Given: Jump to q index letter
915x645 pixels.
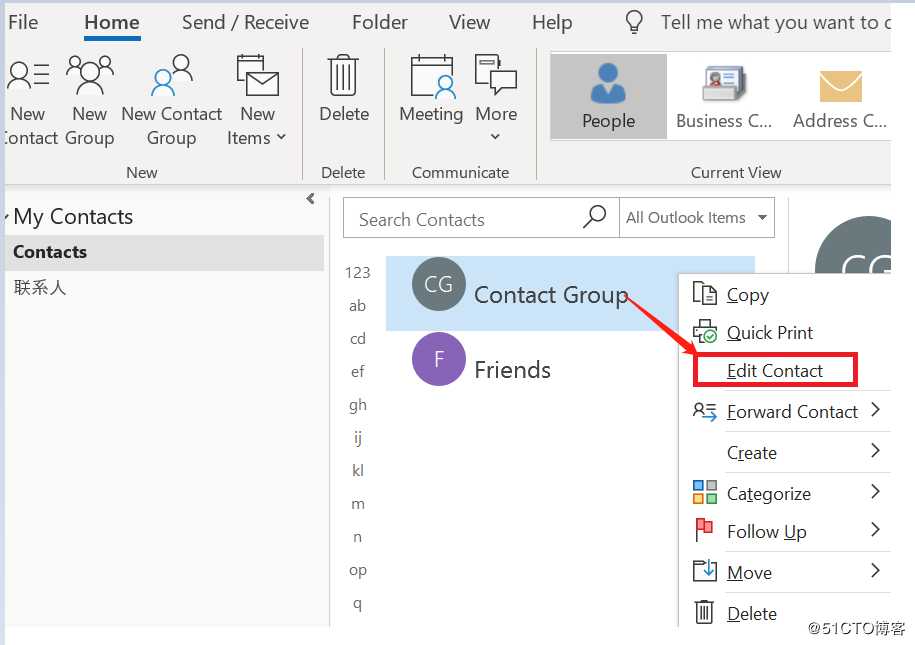Looking at the screenshot, I should 357,604.
